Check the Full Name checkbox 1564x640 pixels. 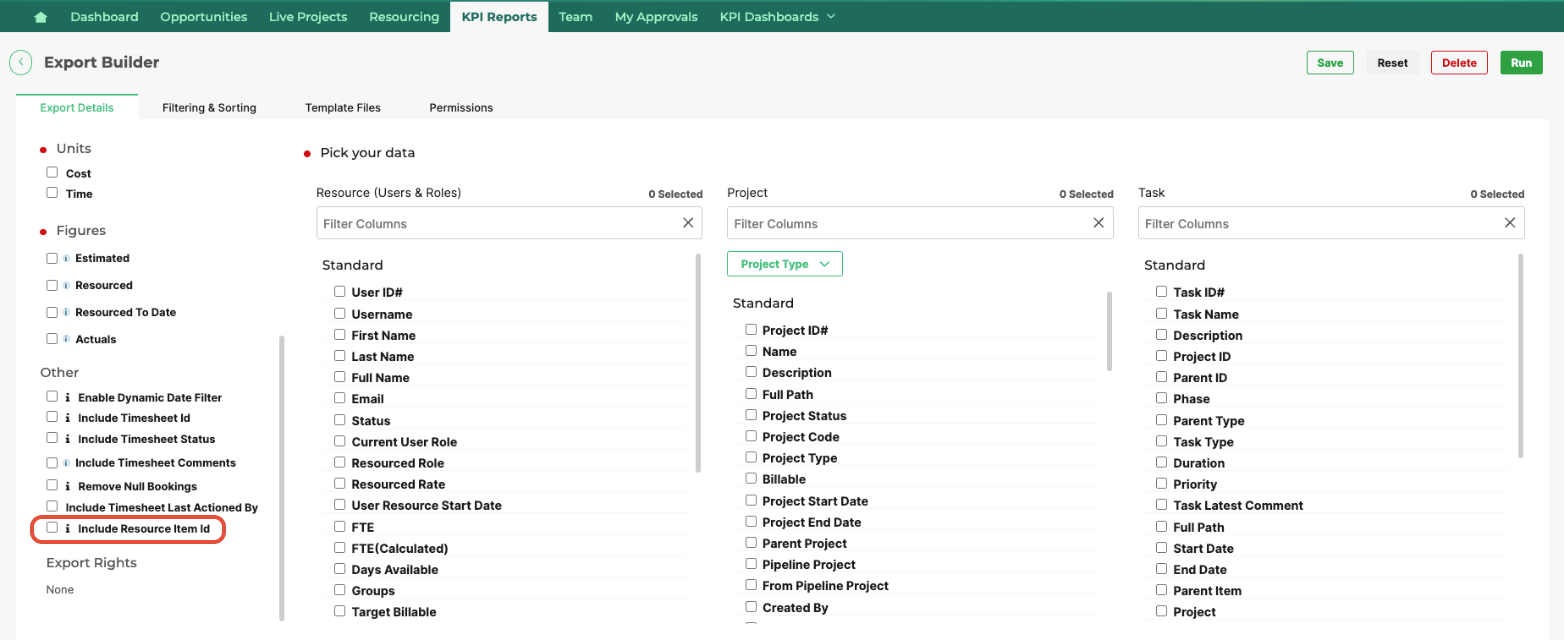pos(340,377)
